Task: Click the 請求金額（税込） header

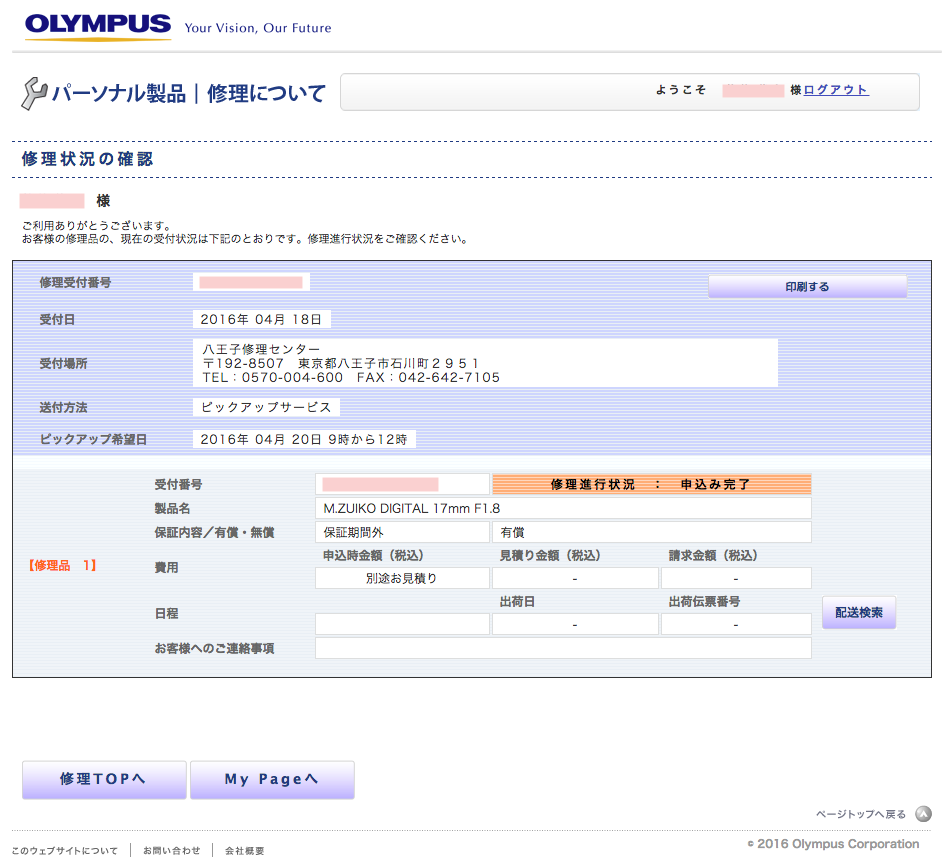Action: (x=713, y=555)
